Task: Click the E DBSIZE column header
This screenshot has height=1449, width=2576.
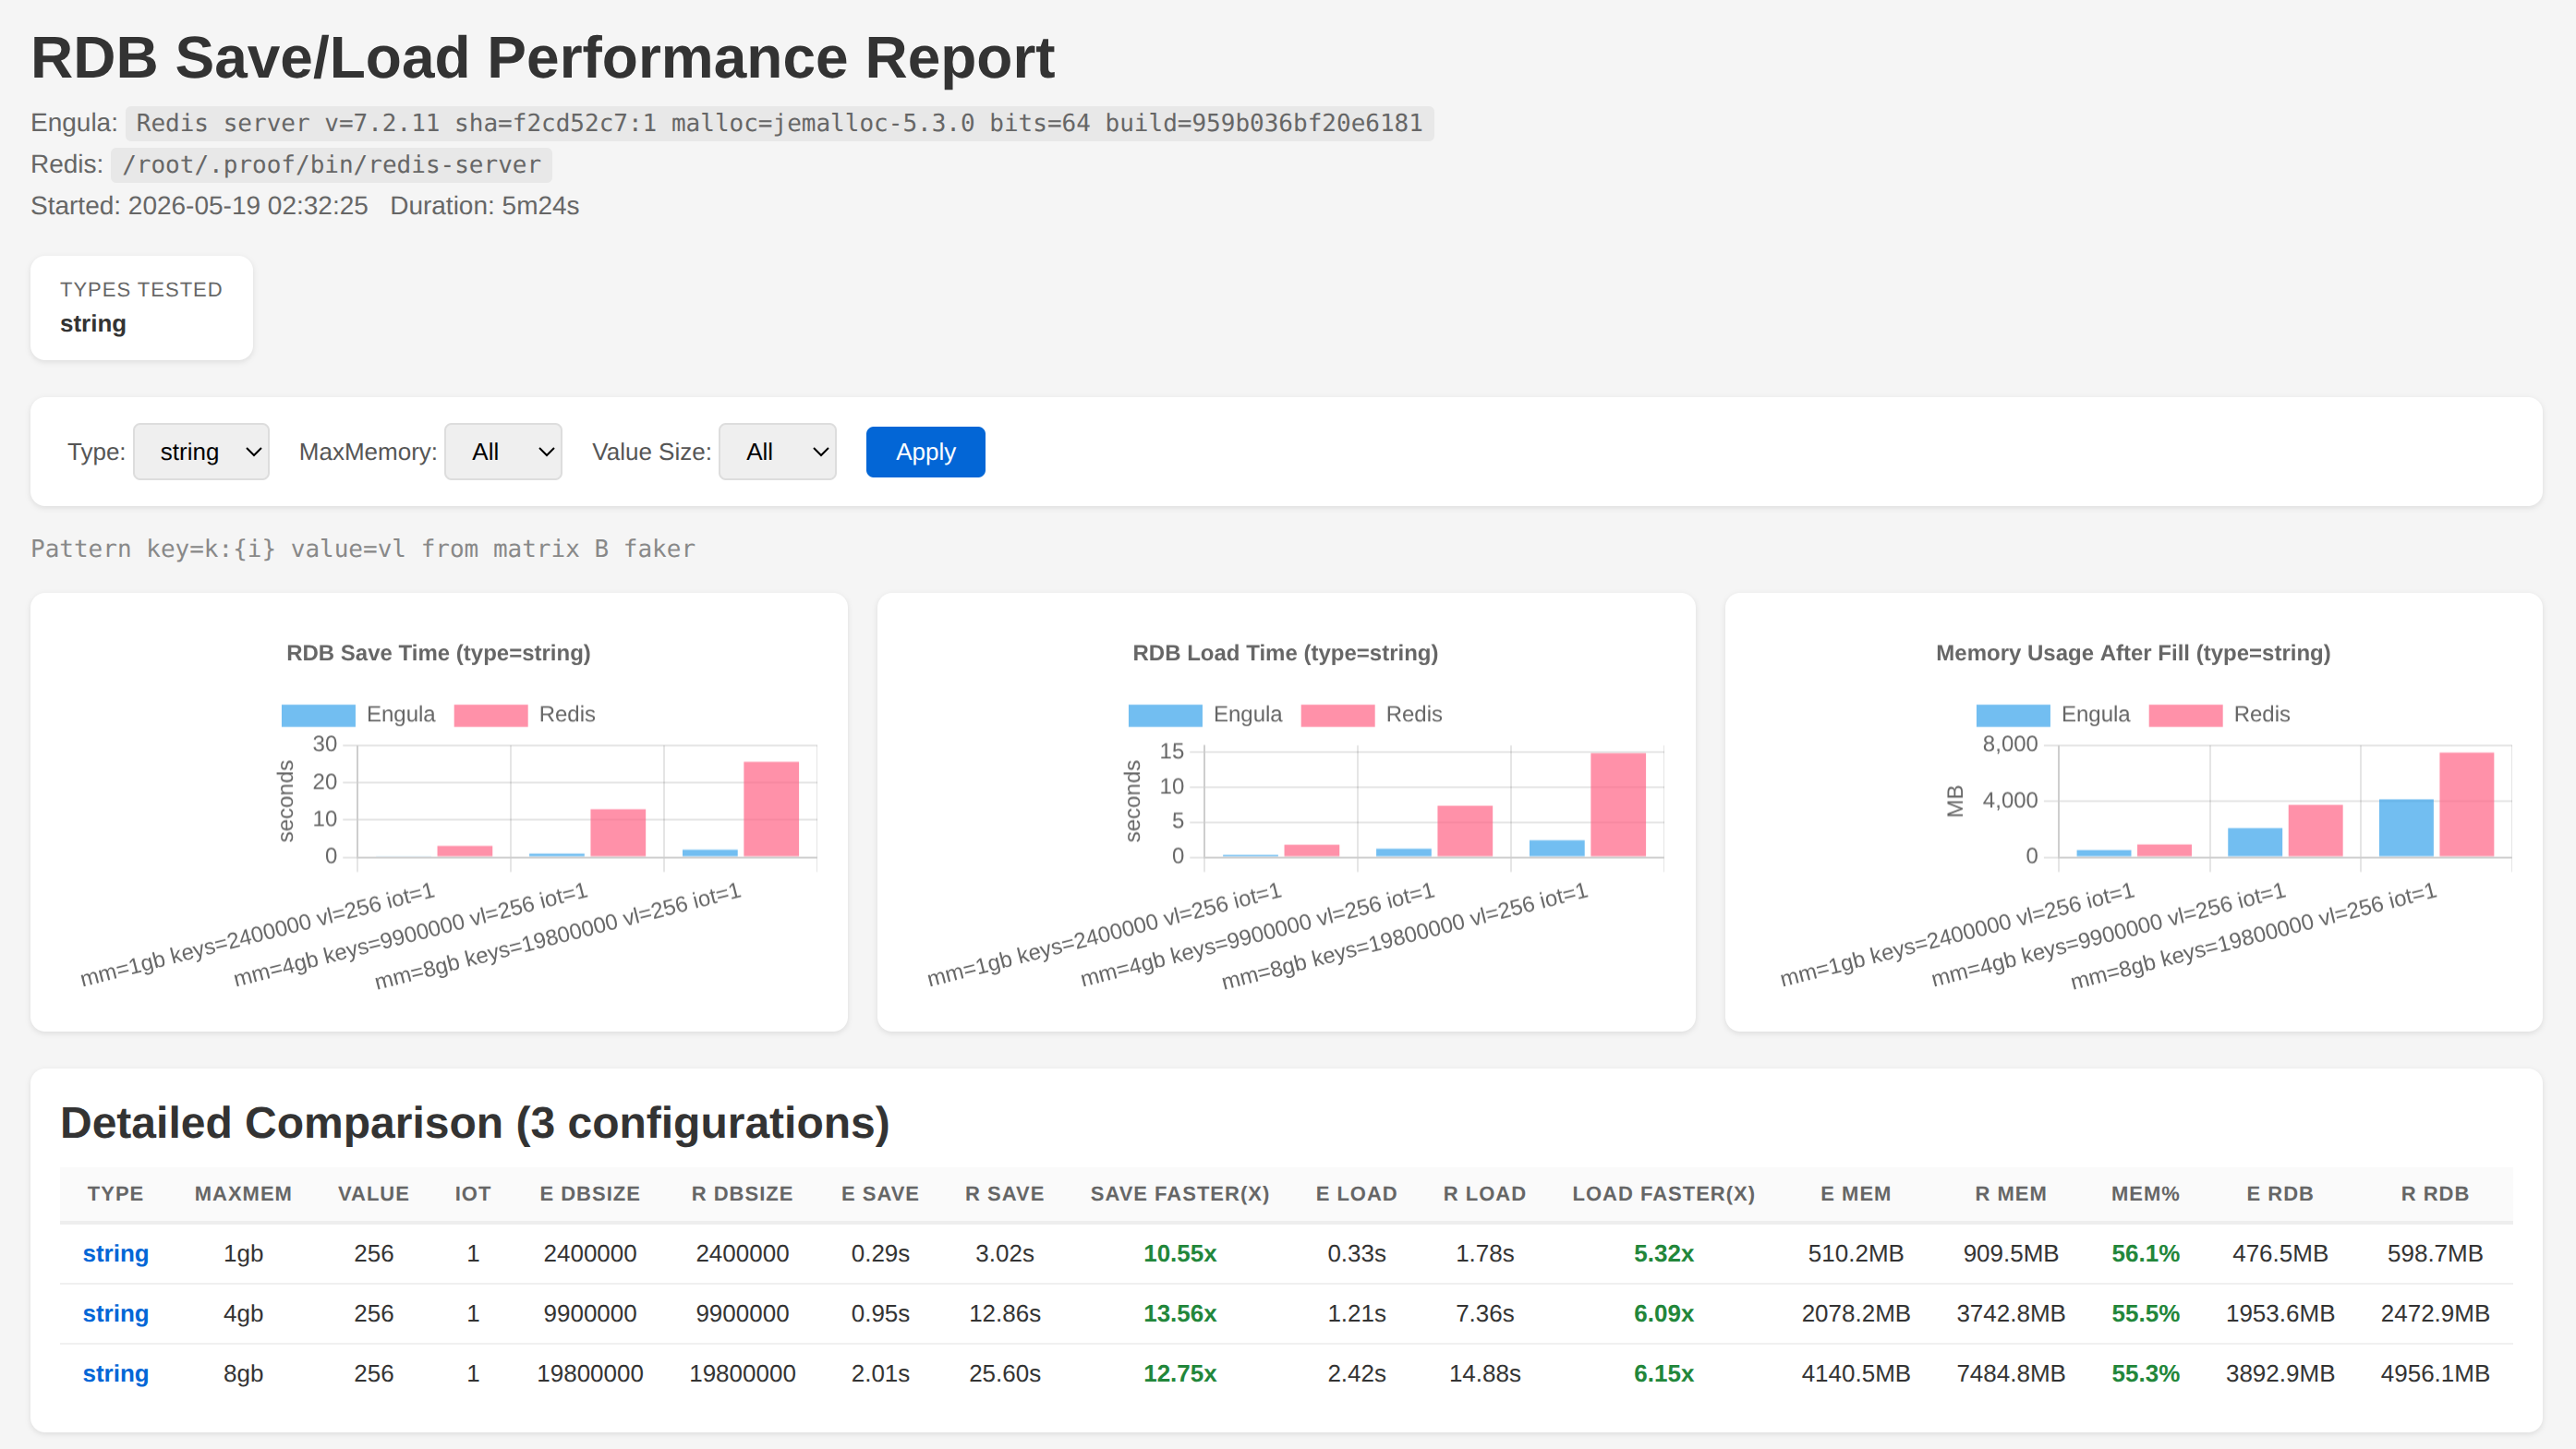Action: click(x=590, y=1193)
